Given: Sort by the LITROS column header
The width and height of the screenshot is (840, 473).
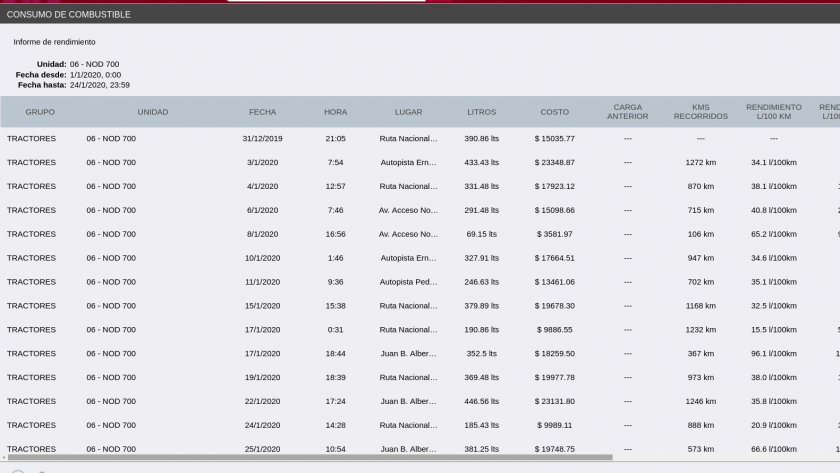Looking at the screenshot, I should pos(481,112).
